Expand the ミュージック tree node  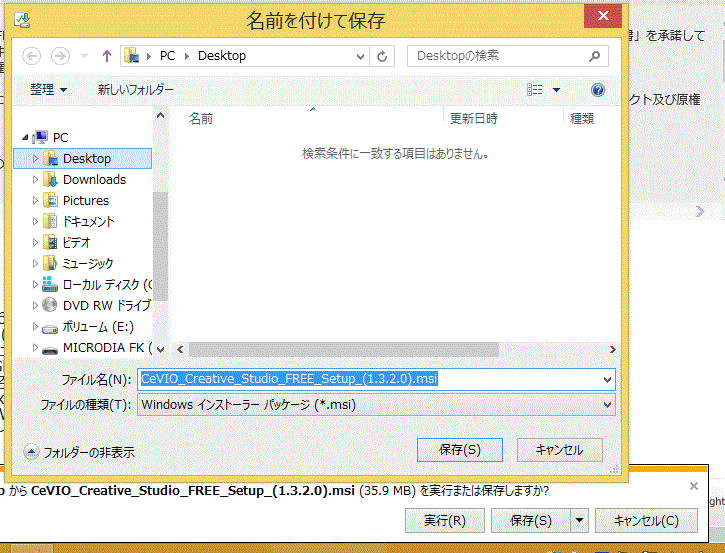[x=35, y=264]
